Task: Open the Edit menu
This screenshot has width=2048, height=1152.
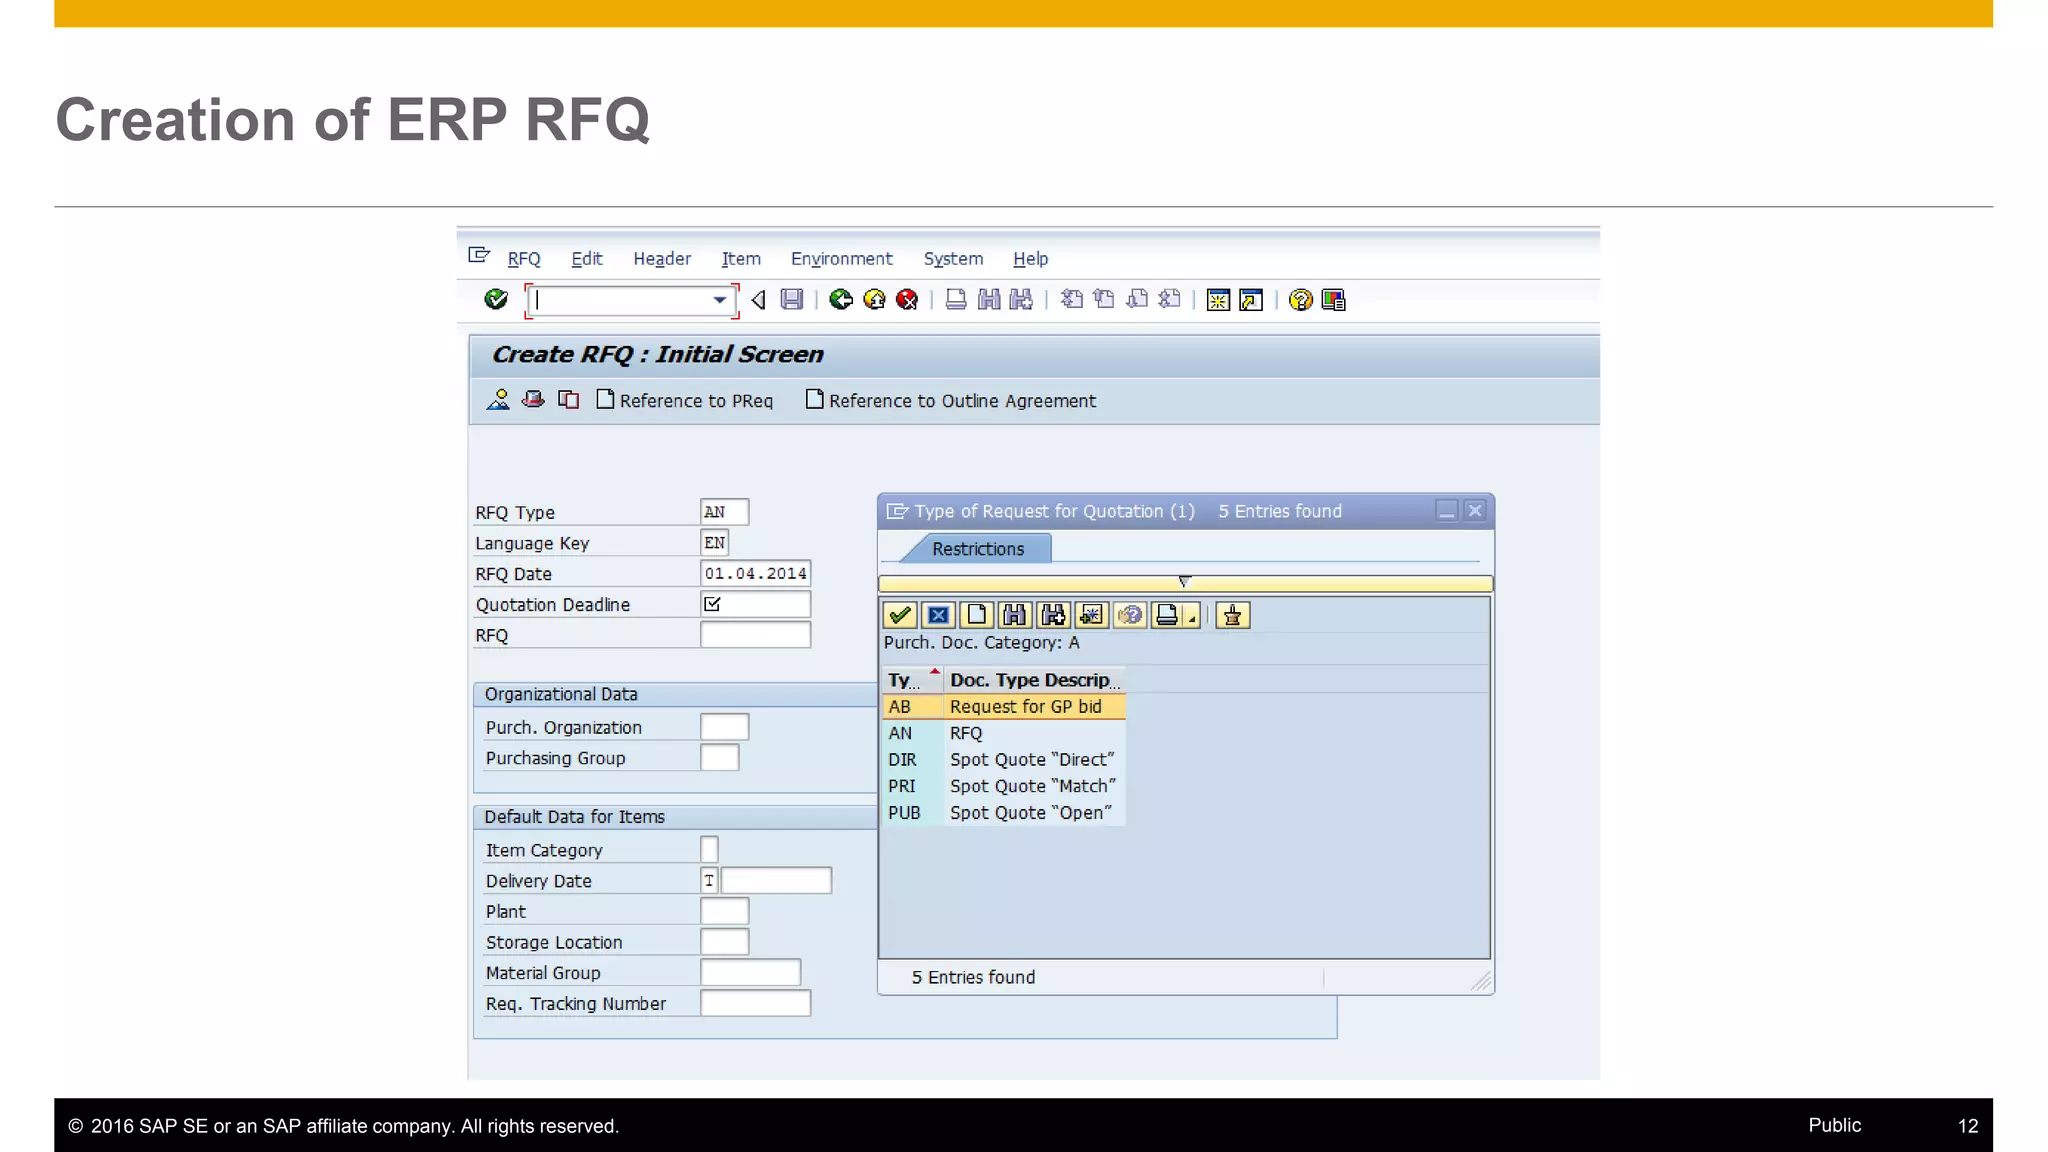Action: coord(587,259)
